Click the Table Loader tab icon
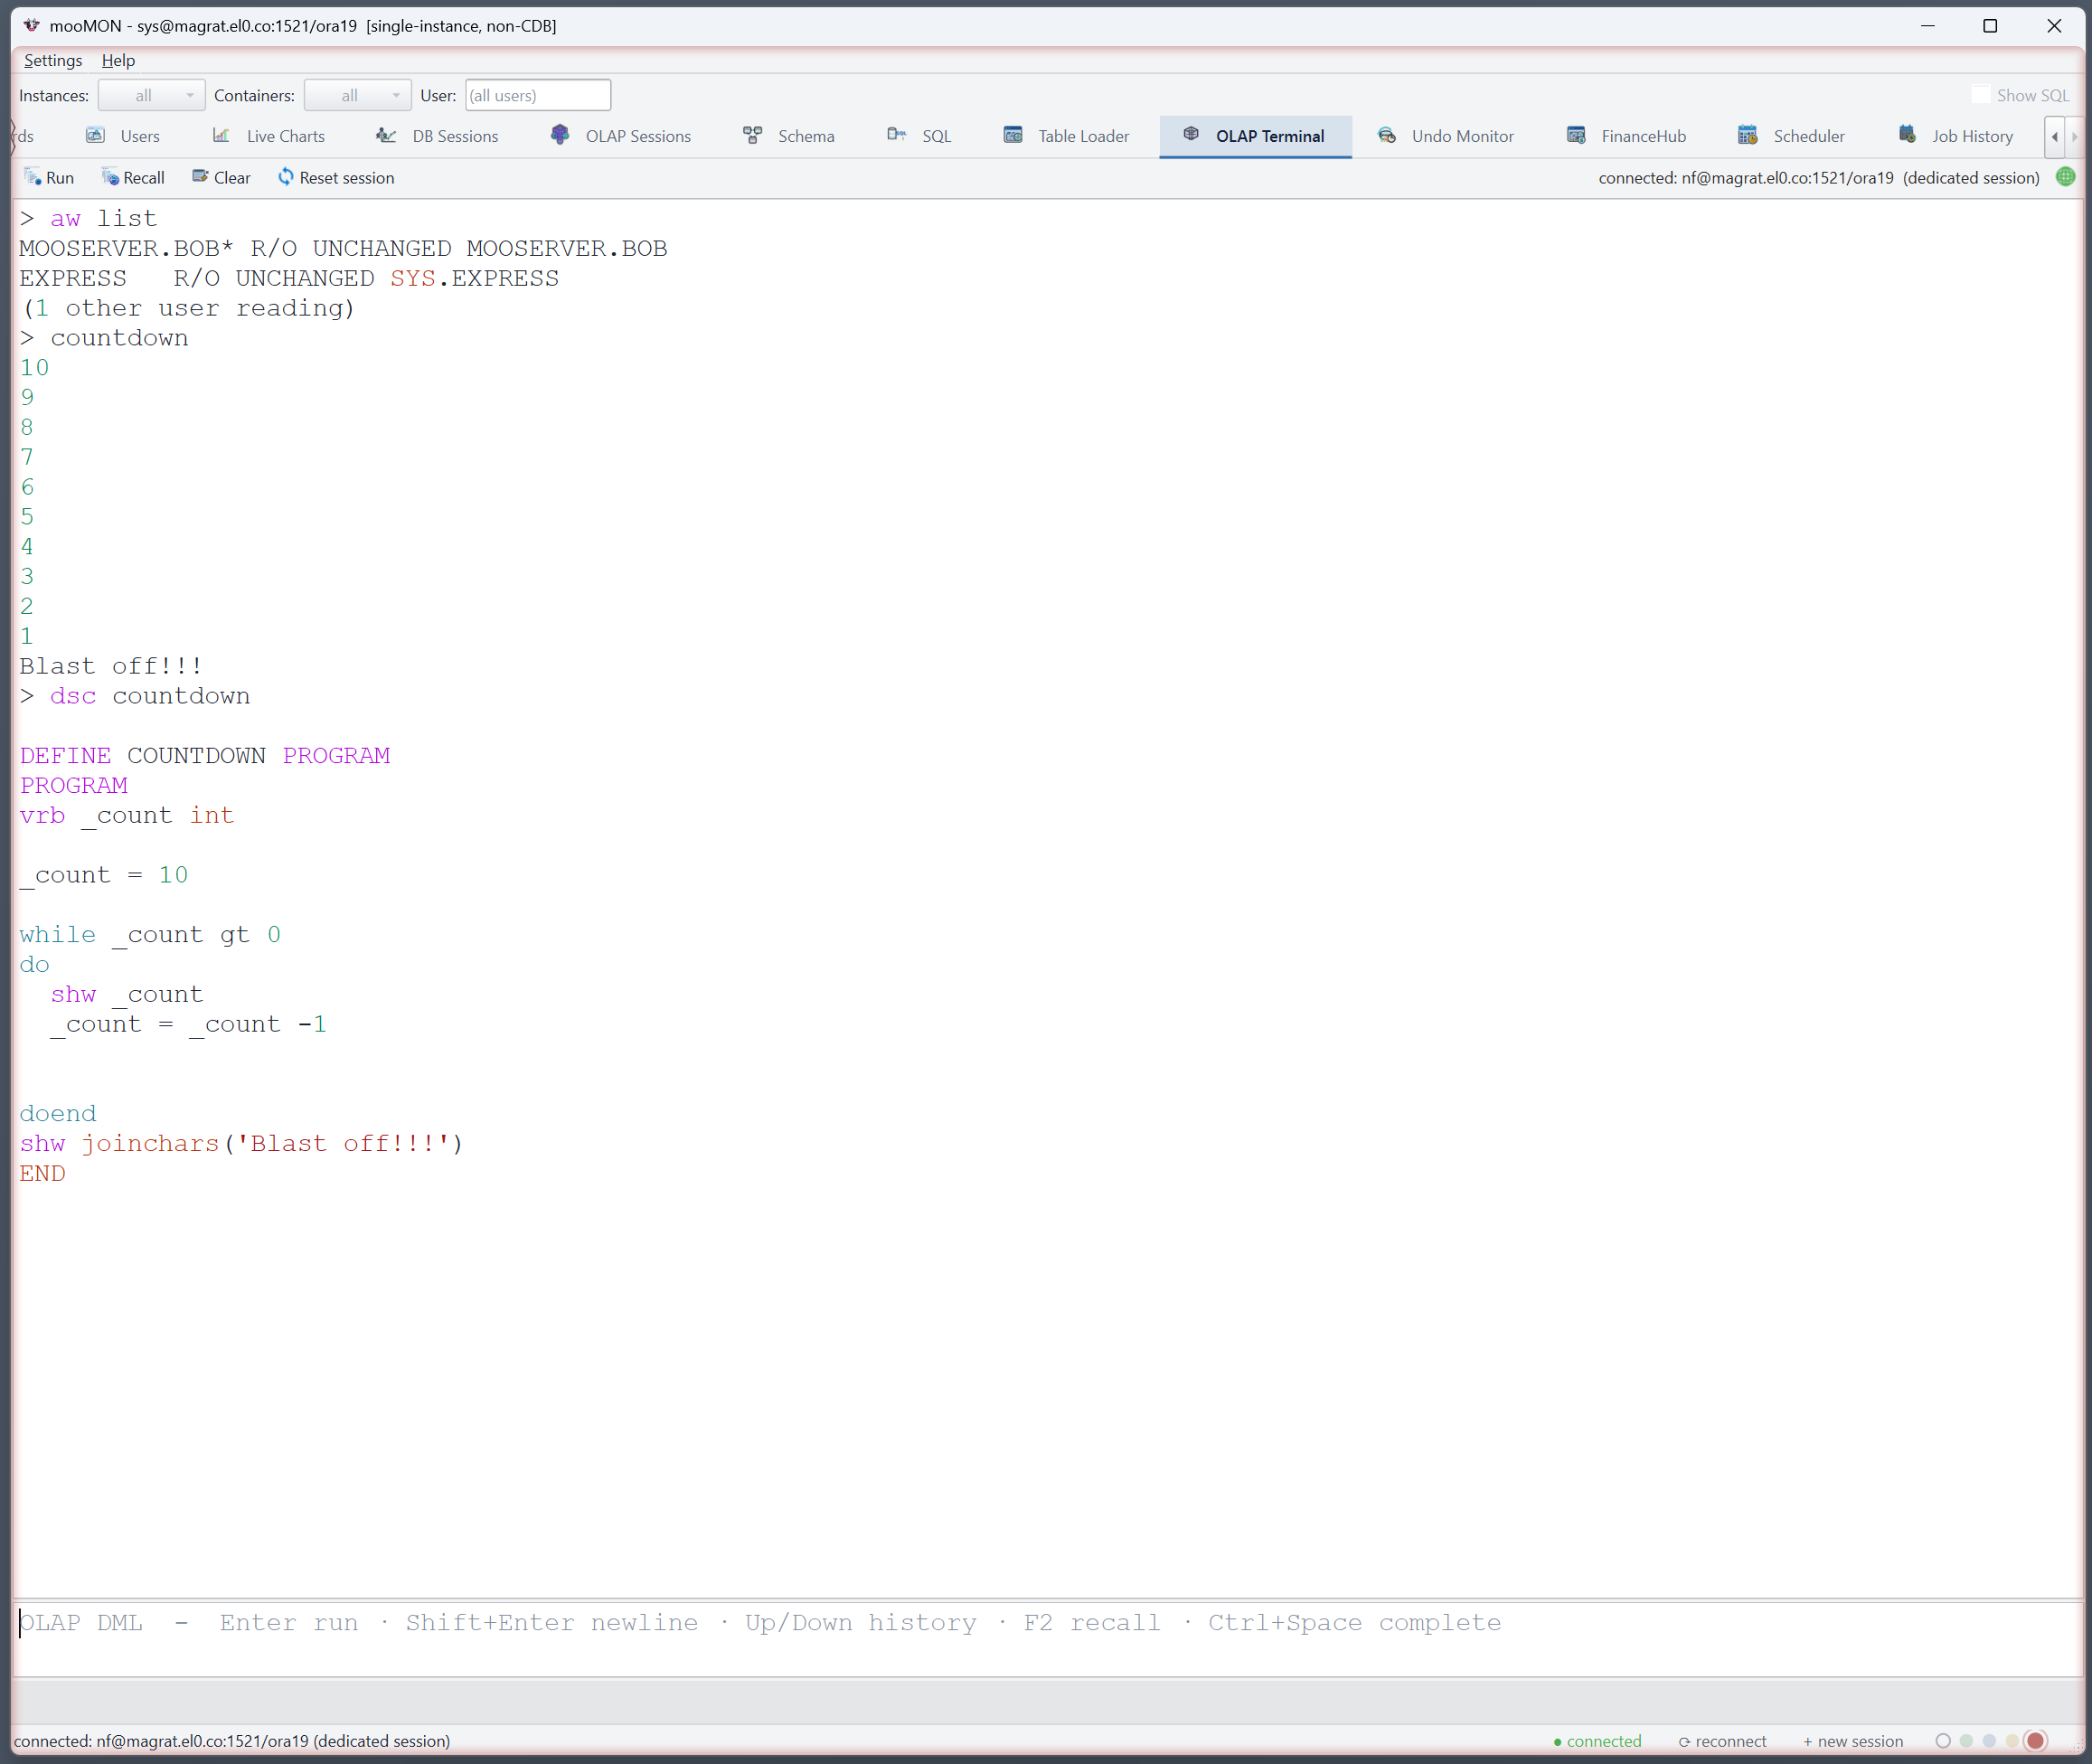The width and height of the screenshot is (2092, 1764). coord(1013,135)
